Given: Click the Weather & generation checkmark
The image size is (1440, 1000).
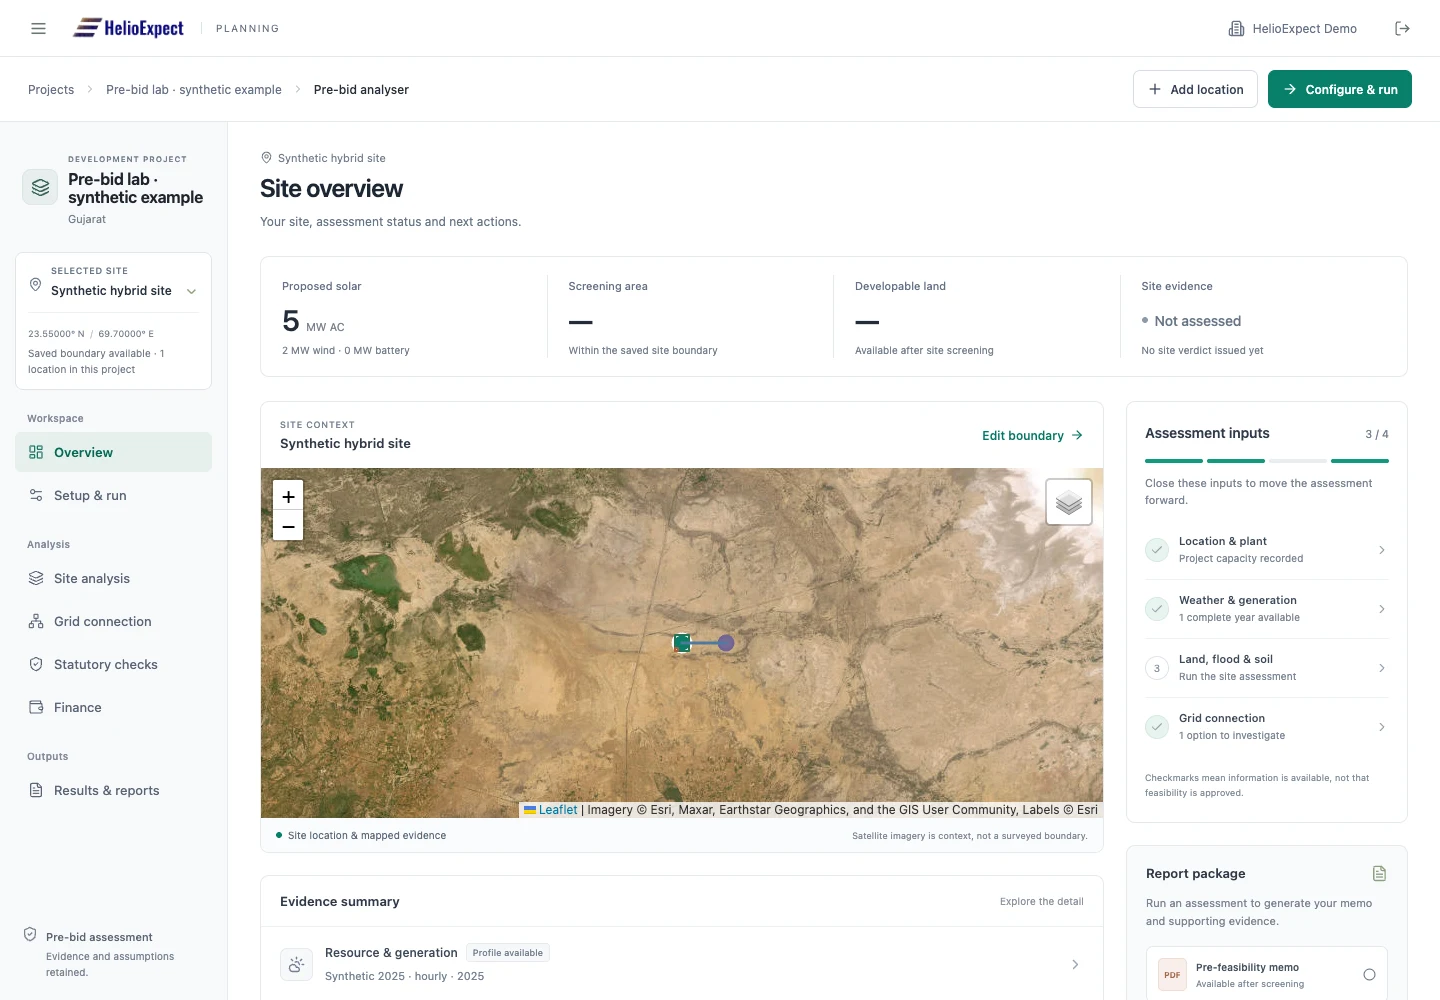Looking at the screenshot, I should (1157, 609).
